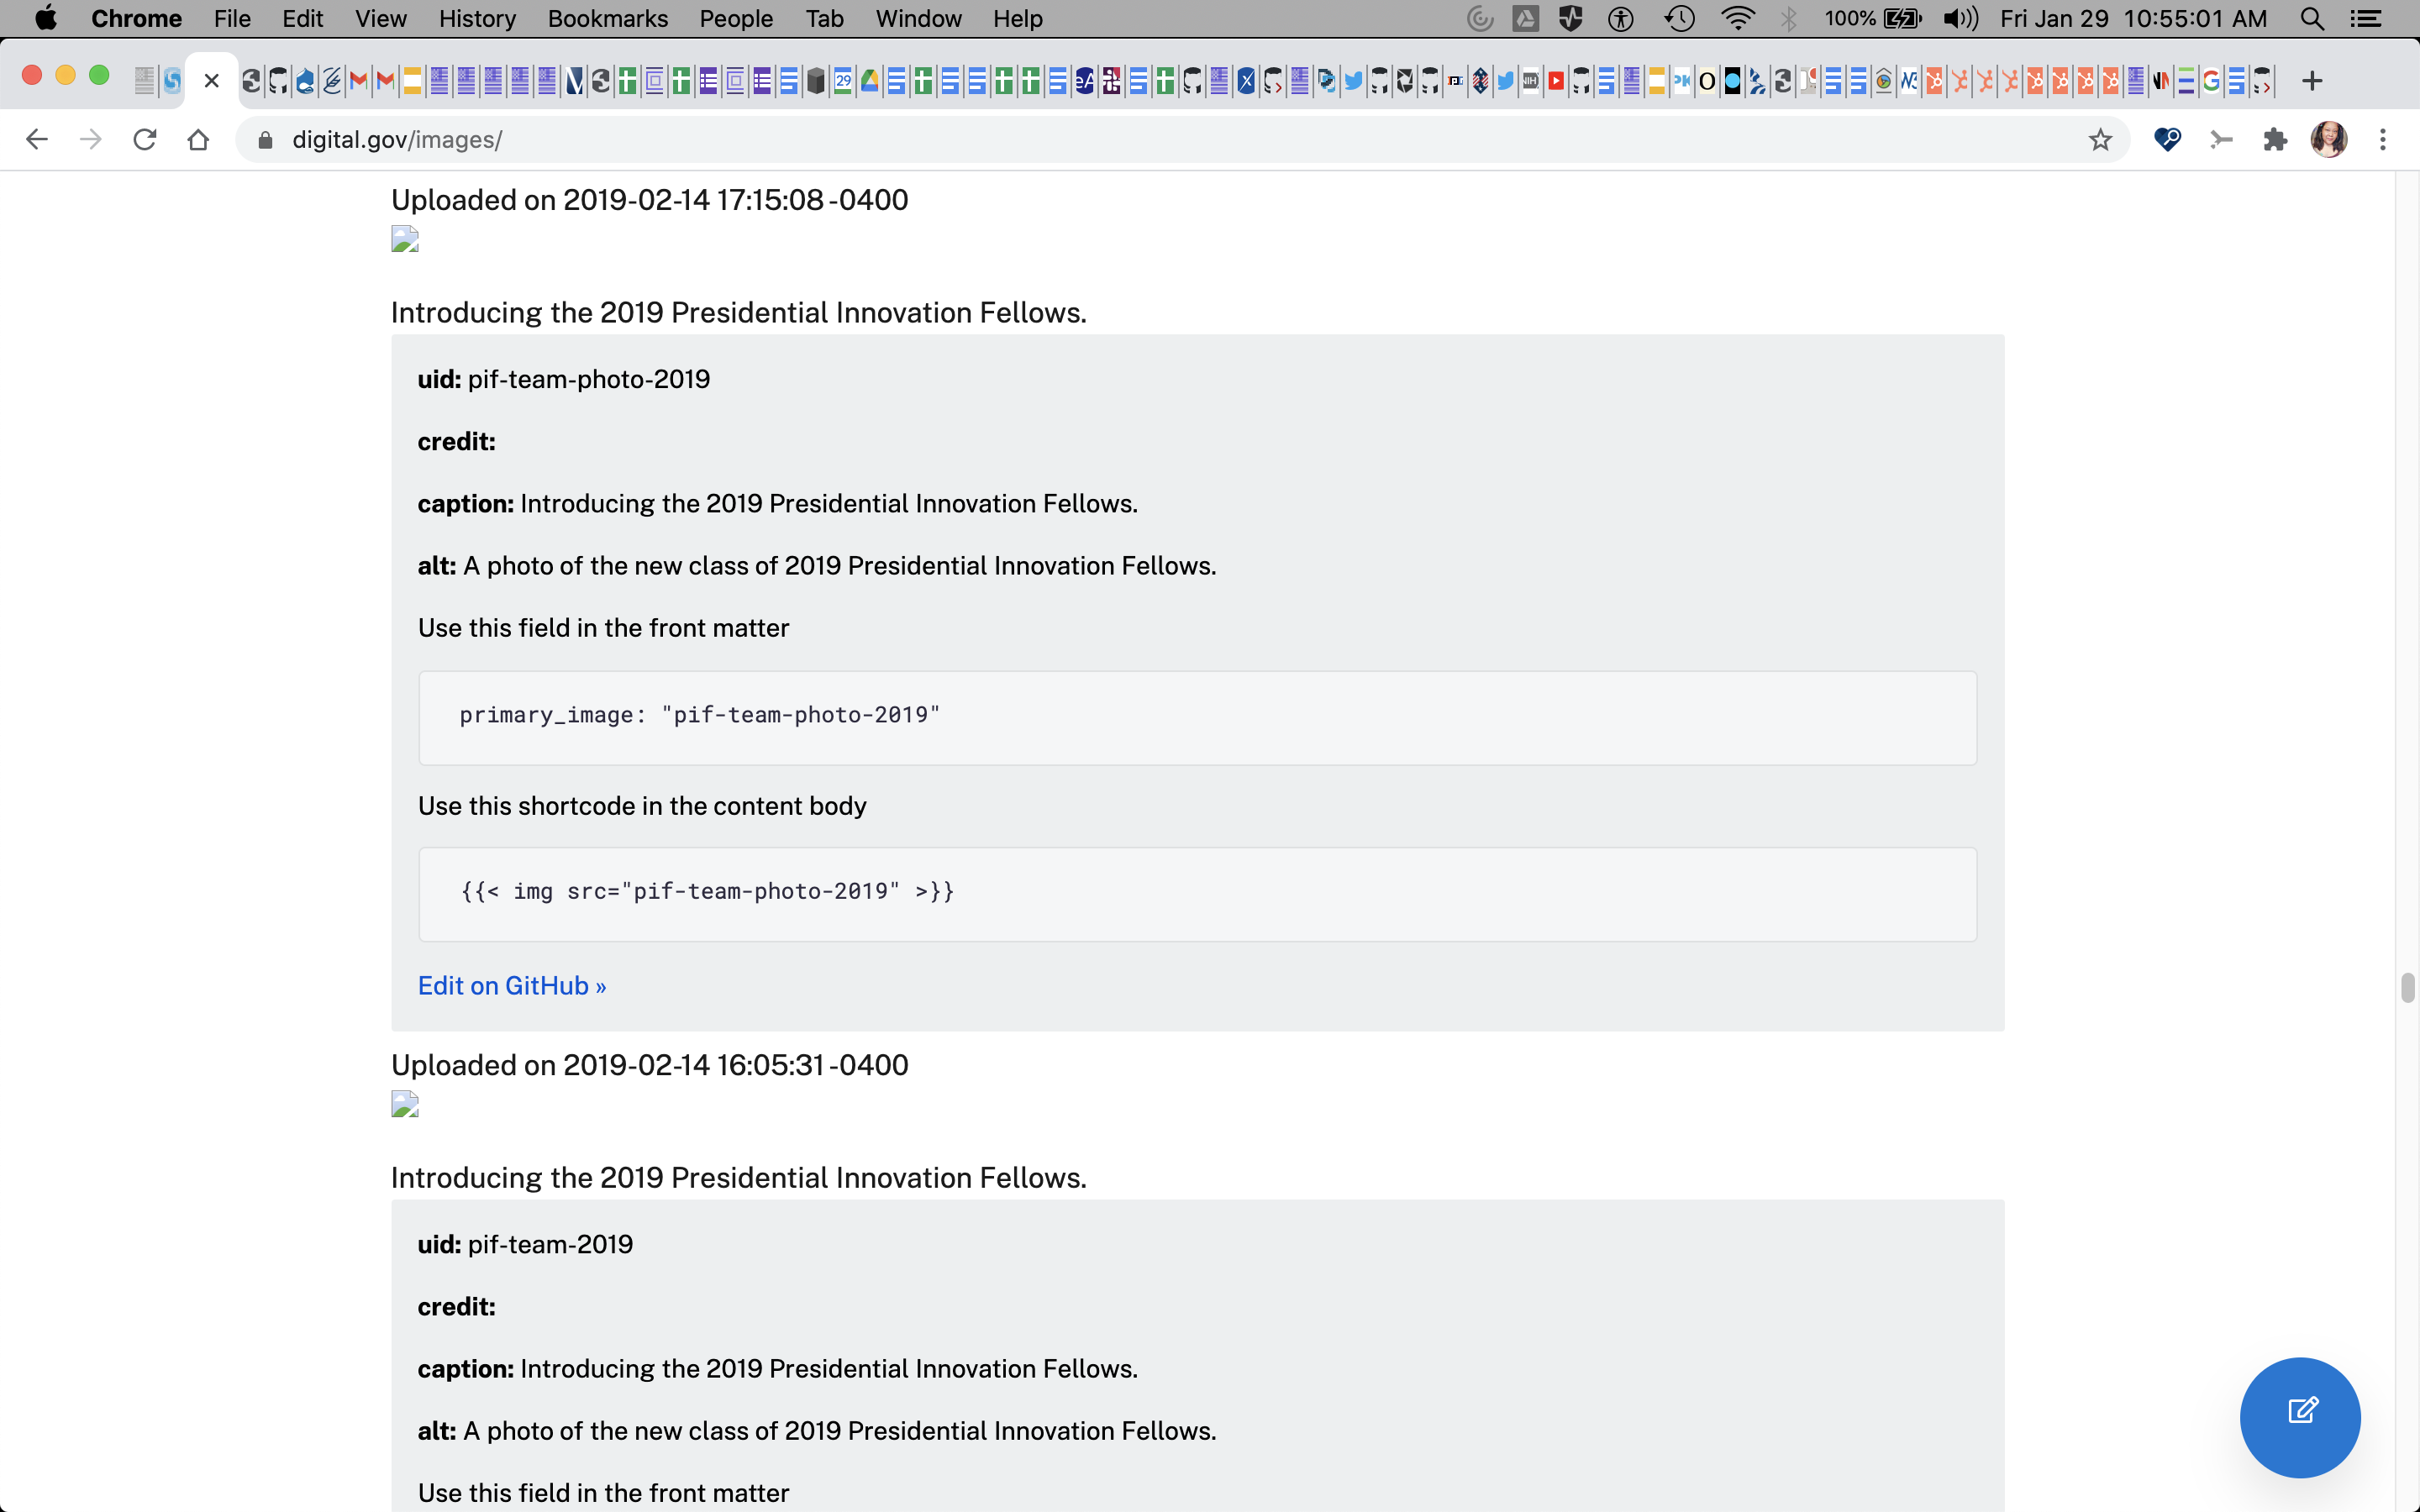Open the Google Calendar bookmark

coord(843,82)
